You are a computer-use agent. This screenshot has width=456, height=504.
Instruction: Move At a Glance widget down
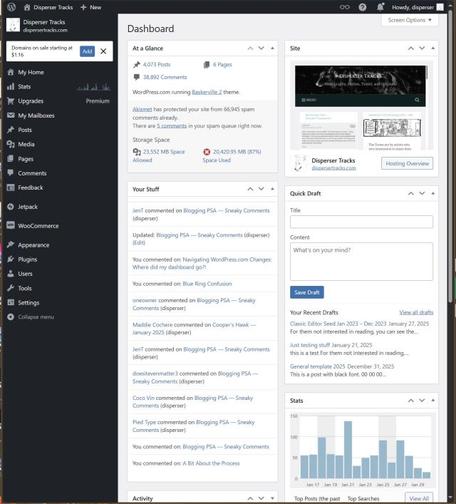pos(261,48)
